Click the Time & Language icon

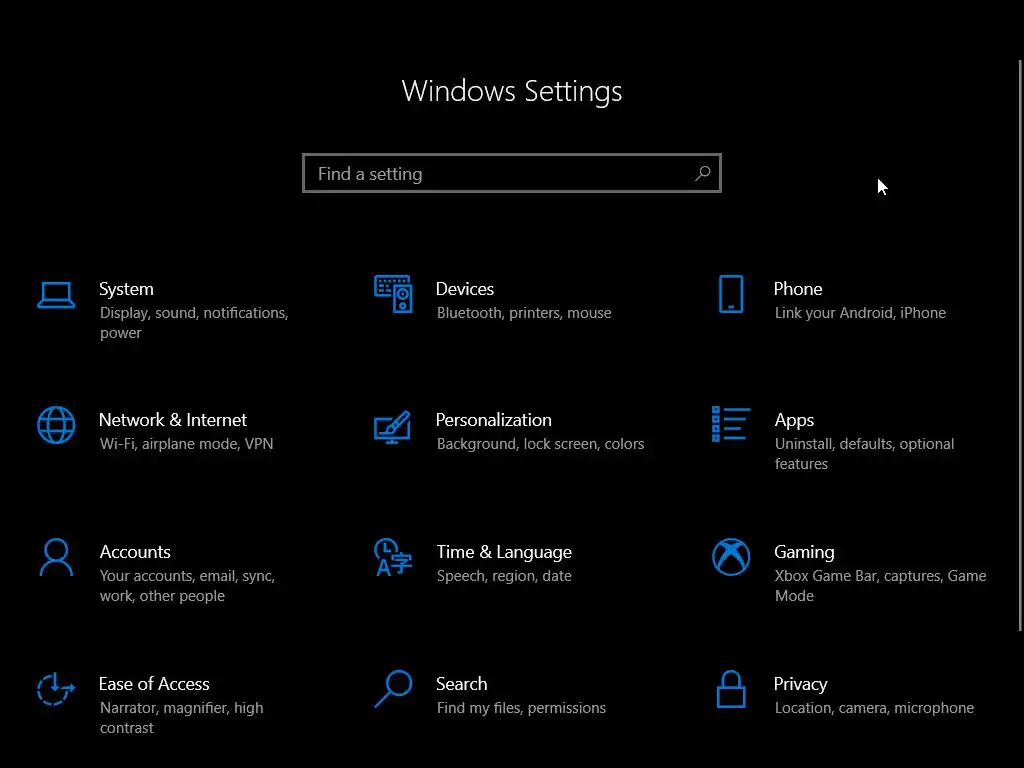pos(392,557)
